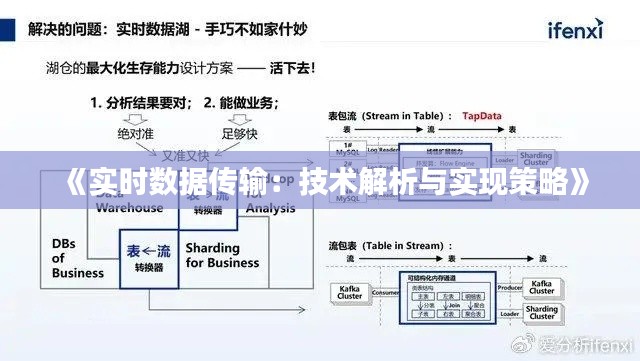Screen dimensions: 640x361
Task: Click the down arrow above 足够快
Action: [240, 120]
